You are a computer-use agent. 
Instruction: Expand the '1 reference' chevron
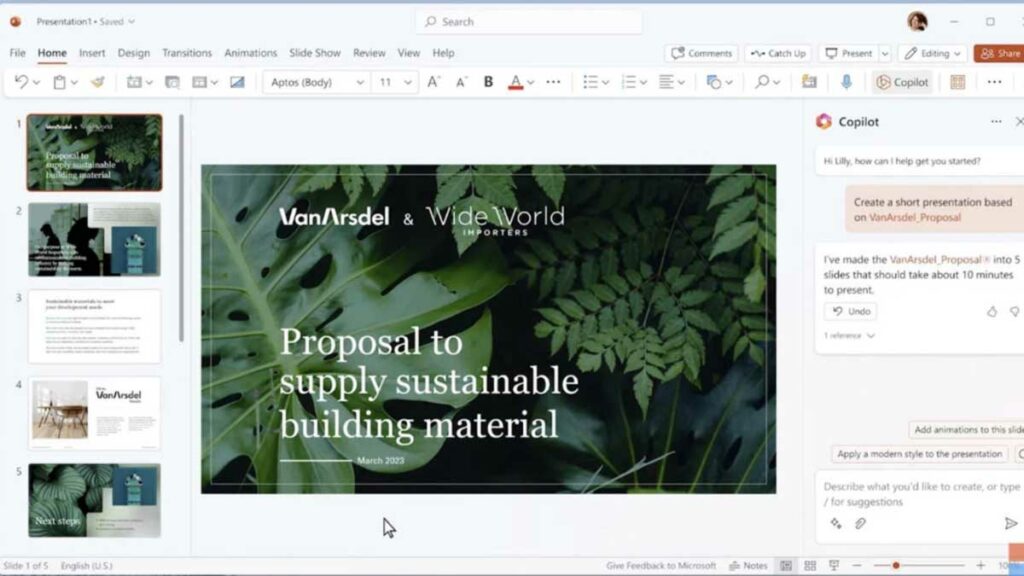click(870, 336)
